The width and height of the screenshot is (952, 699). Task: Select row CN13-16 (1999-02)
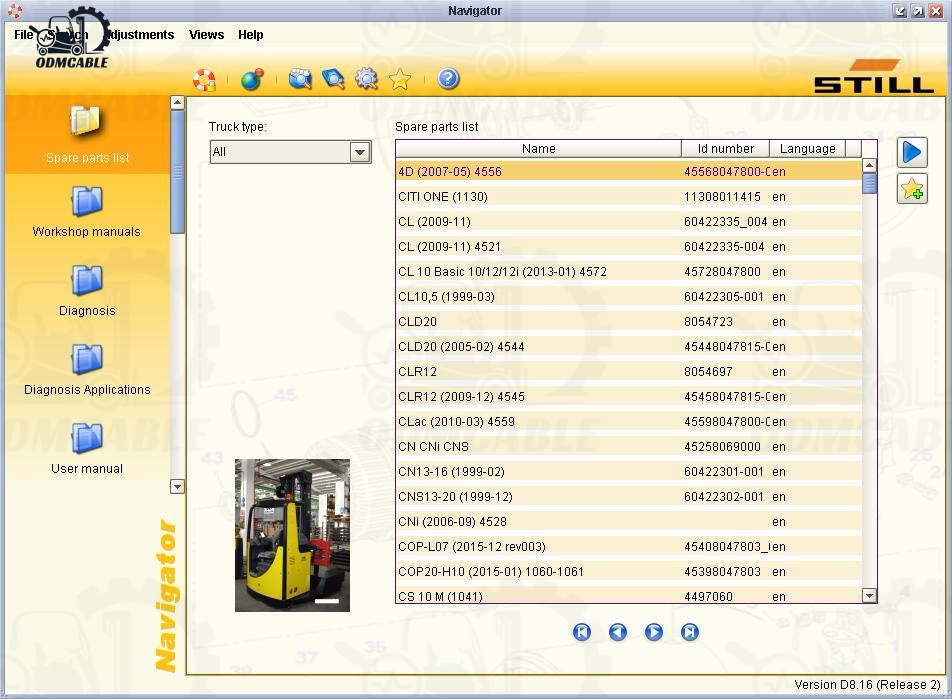(628, 471)
